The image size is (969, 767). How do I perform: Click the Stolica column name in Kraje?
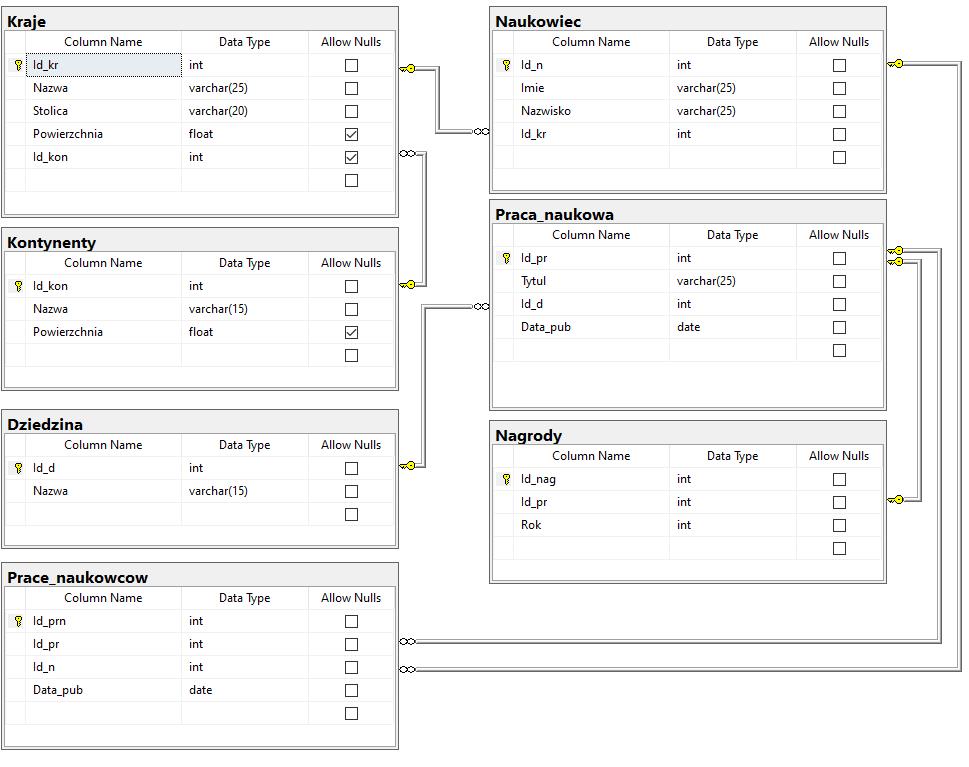(x=50, y=111)
